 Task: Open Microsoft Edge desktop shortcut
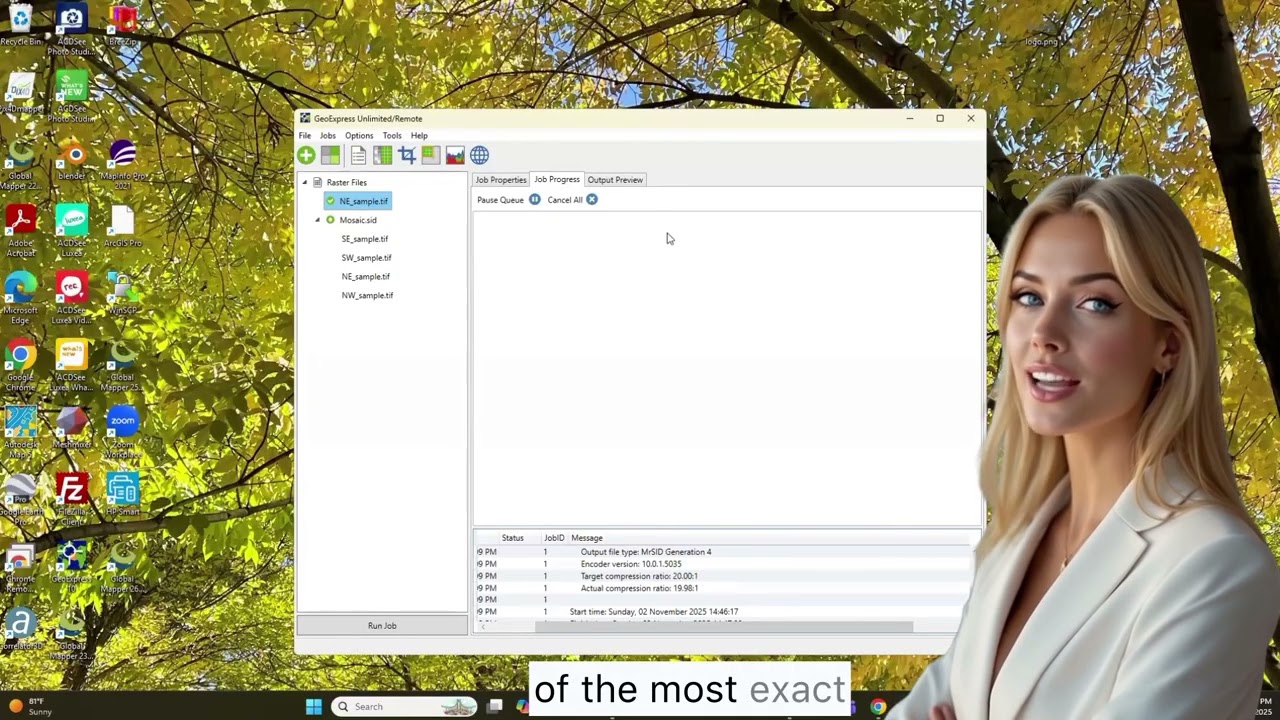(x=21, y=300)
